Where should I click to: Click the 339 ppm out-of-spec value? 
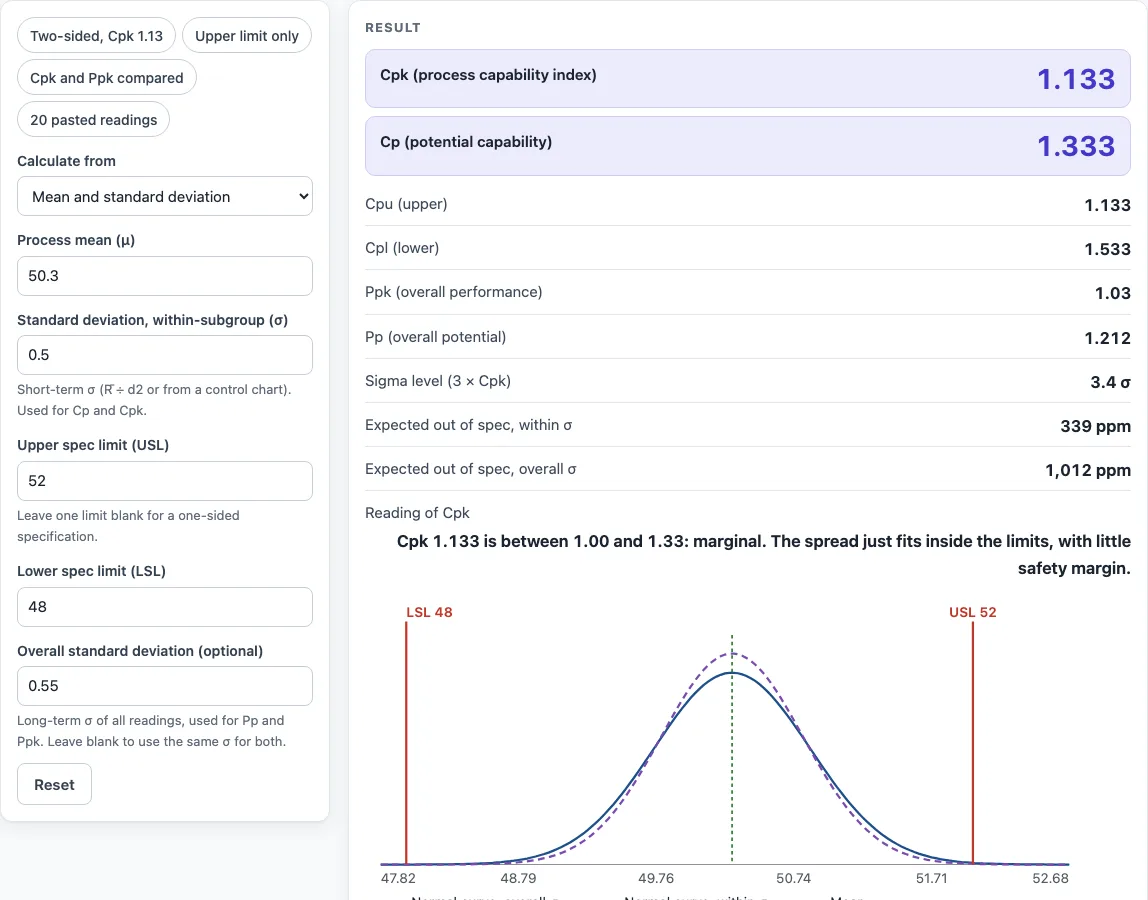pos(1095,426)
